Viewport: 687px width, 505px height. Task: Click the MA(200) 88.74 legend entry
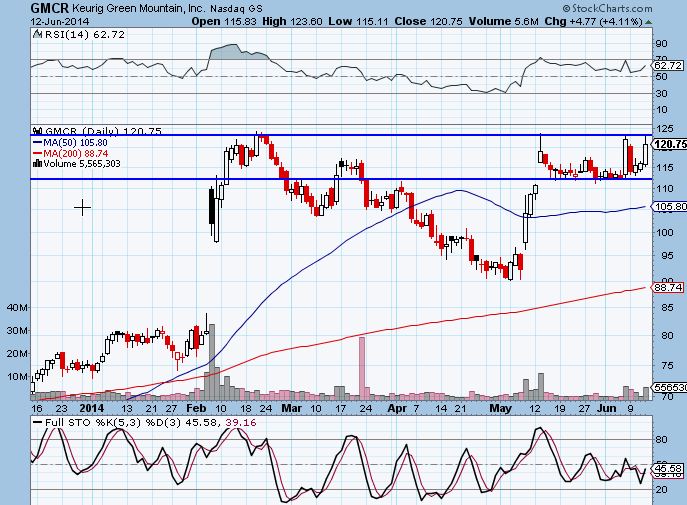pos(70,153)
